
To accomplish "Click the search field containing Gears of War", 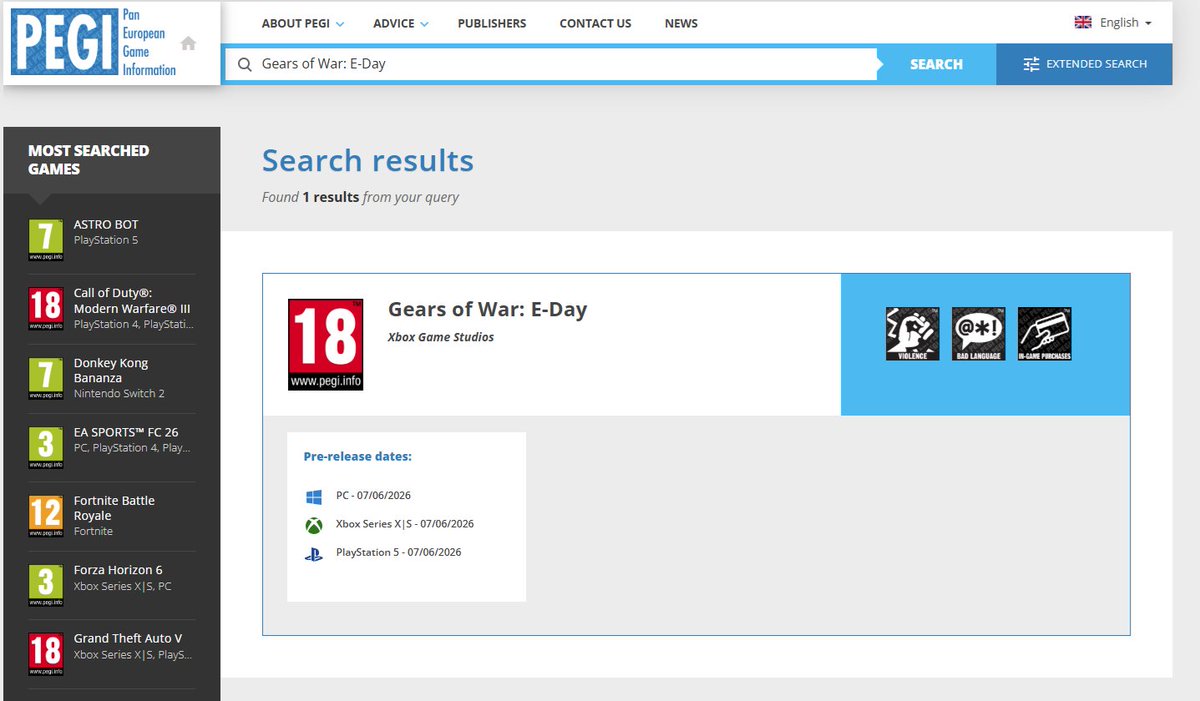I will coord(550,64).
